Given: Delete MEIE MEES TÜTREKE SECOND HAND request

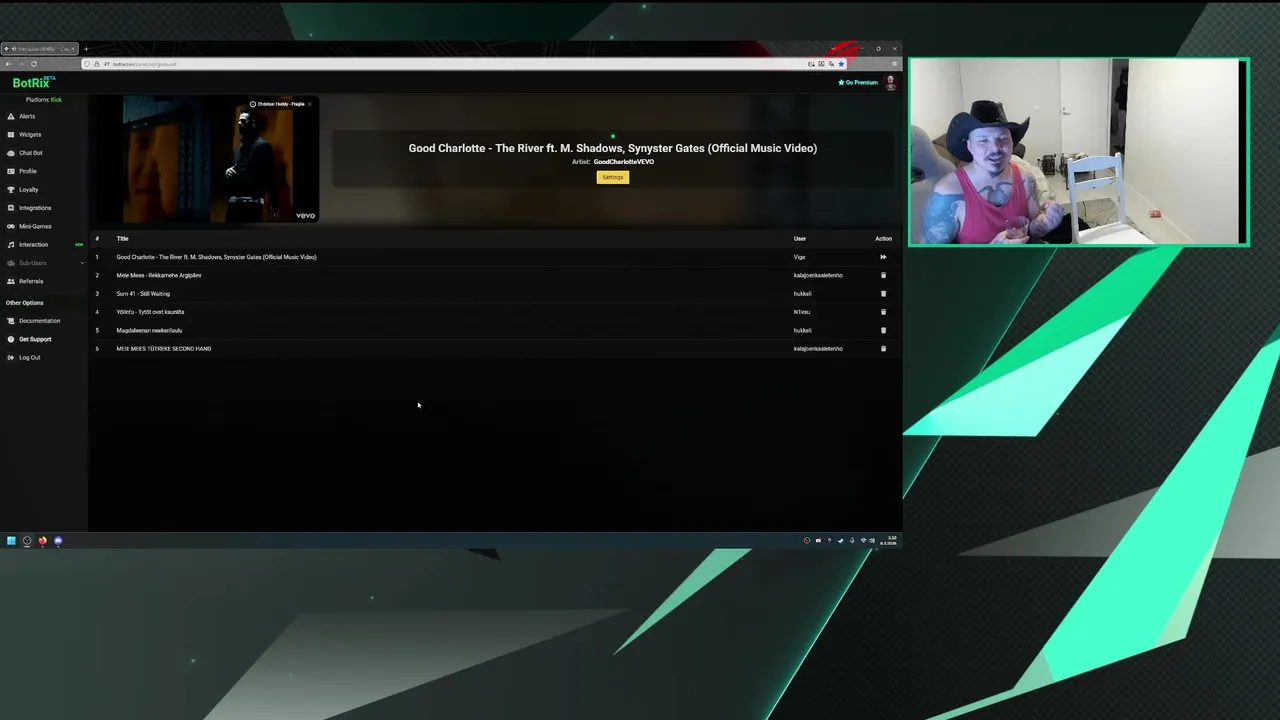Looking at the screenshot, I should point(883,349).
